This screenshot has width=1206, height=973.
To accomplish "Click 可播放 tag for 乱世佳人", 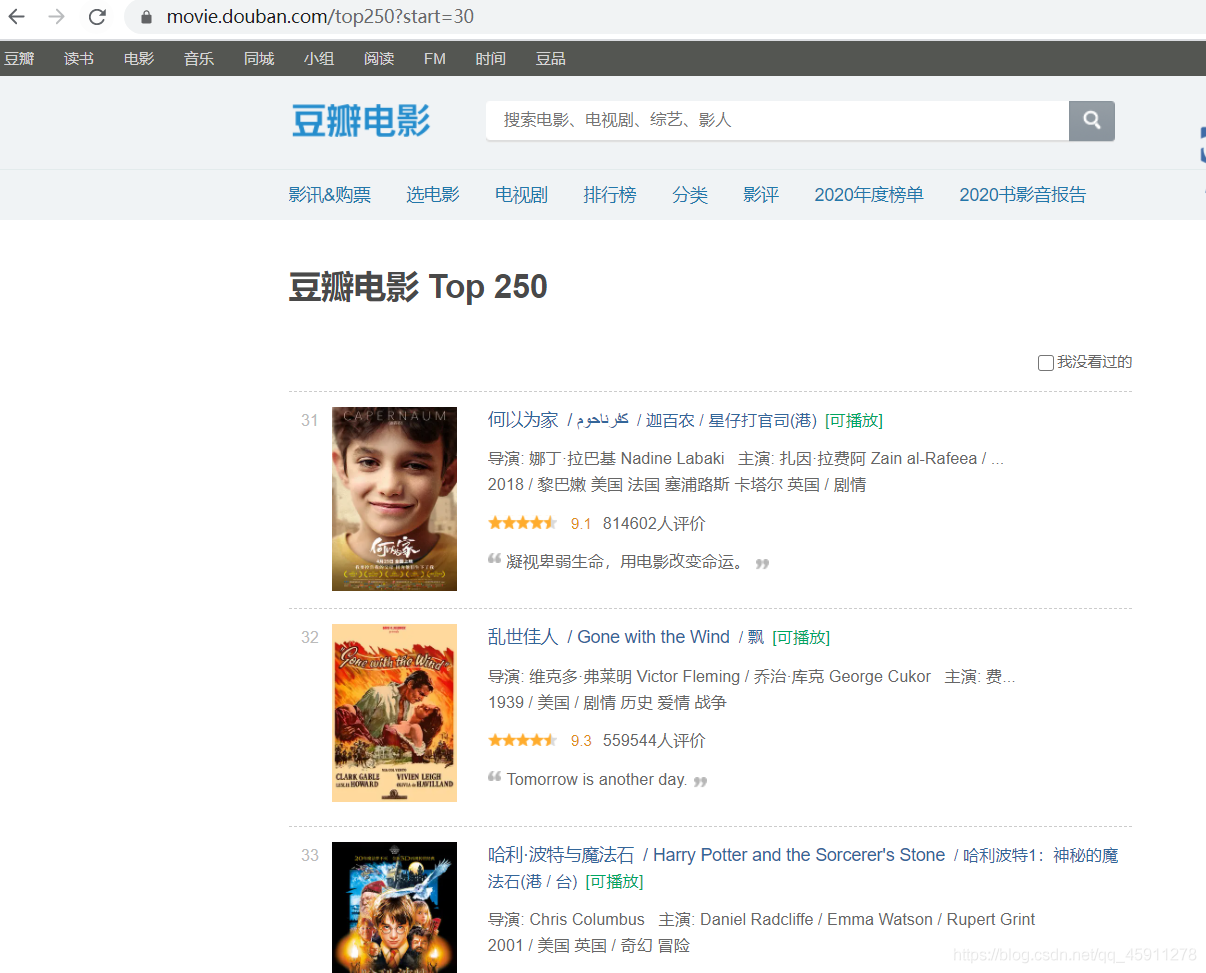I will click(x=801, y=638).
